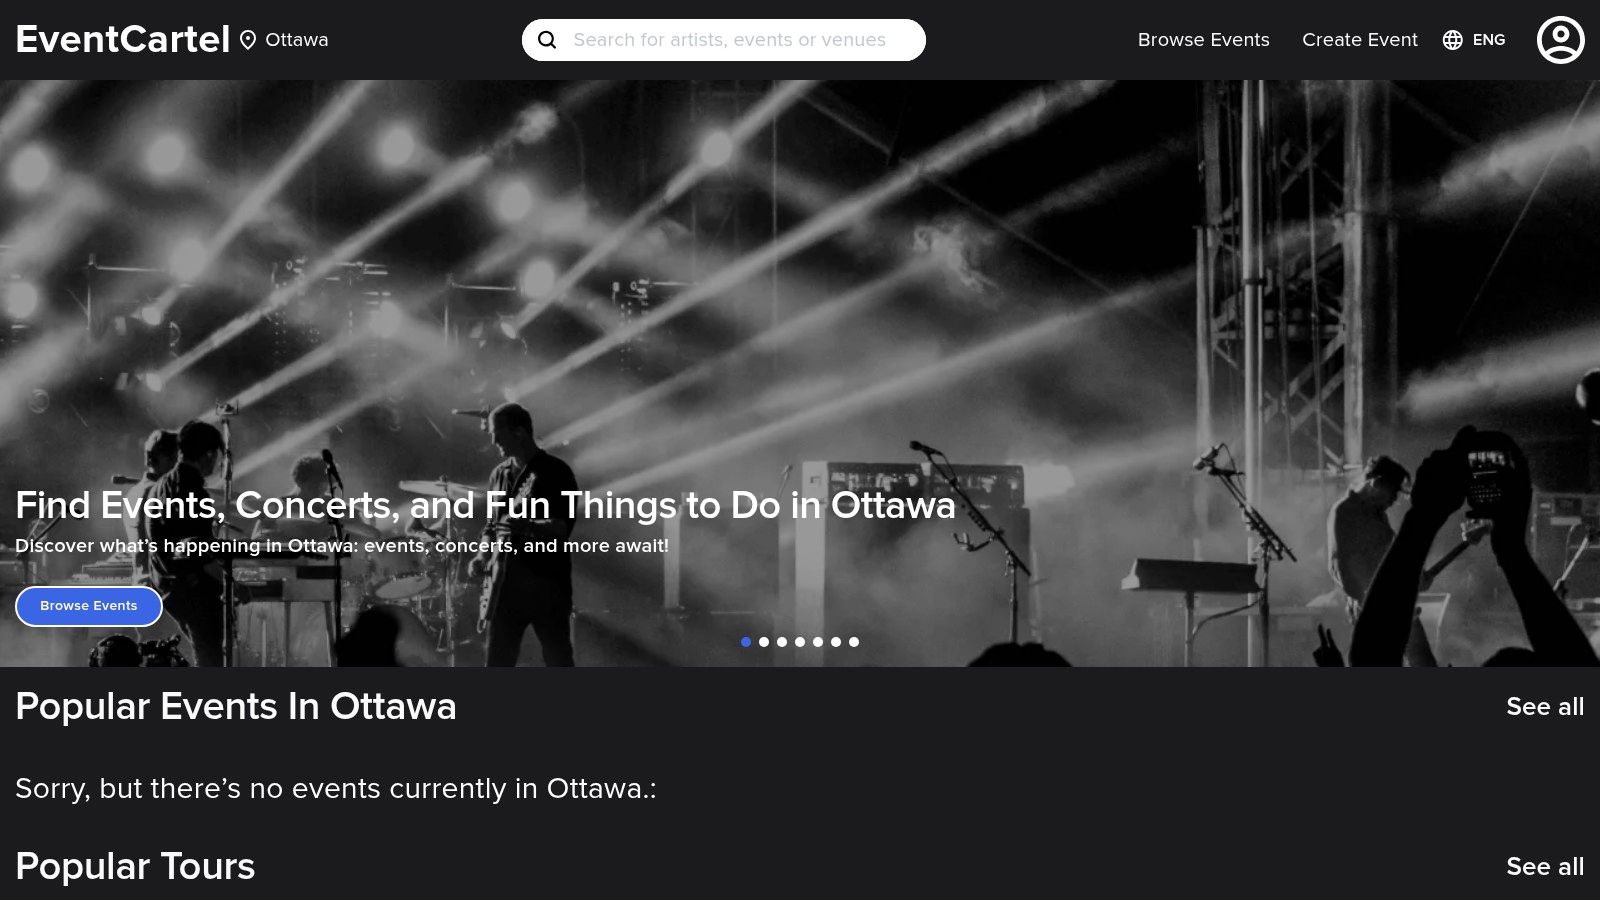Open Browse Events in top navigation
The width and height of the screenshot is (1600, 900).
(1204, 40)
